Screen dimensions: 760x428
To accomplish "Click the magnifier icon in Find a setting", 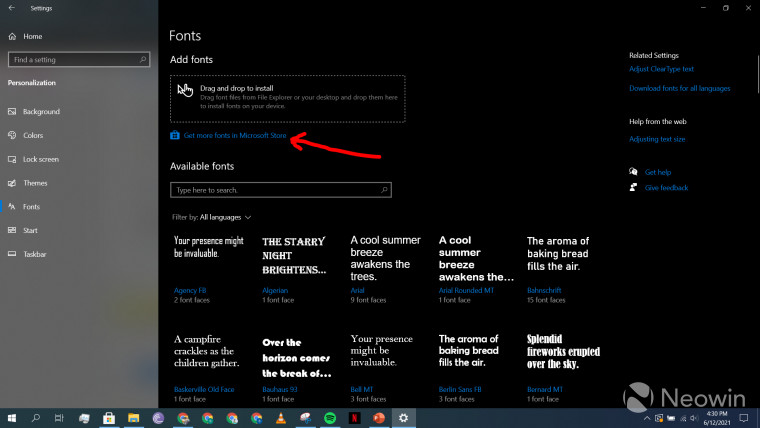I will point(142,60).
